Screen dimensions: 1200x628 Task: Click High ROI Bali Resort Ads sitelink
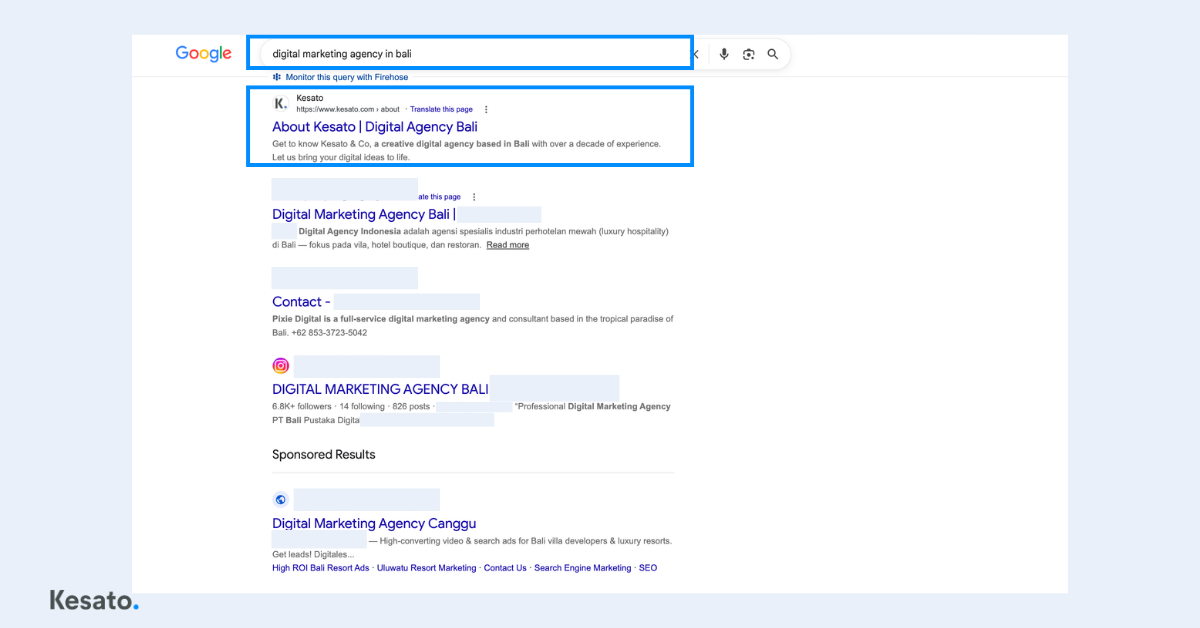click(x=321, y=568)
